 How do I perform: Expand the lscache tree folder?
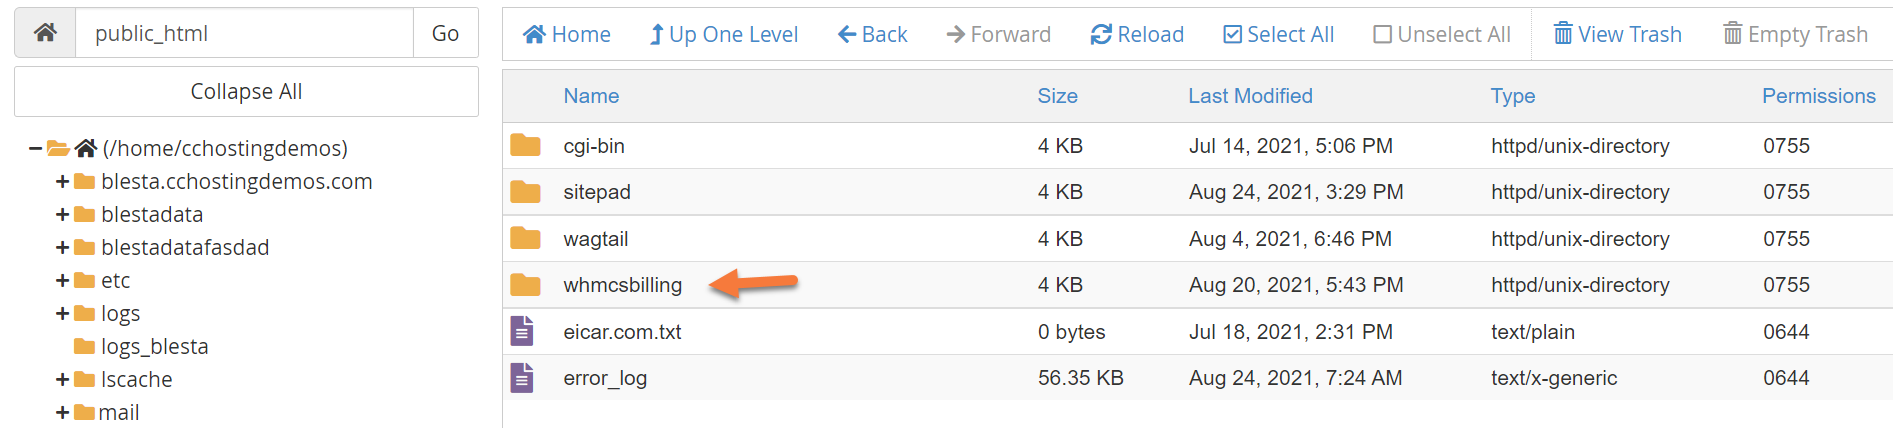pyautogui.click(x=62, y=380)
